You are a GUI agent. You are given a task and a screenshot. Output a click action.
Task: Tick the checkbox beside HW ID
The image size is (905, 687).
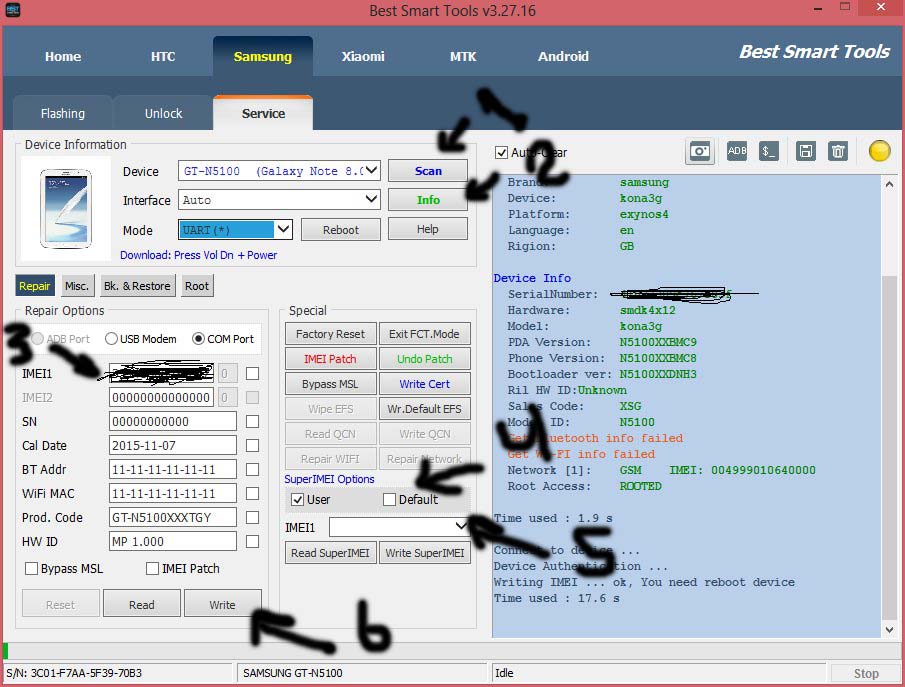point(252,542)
